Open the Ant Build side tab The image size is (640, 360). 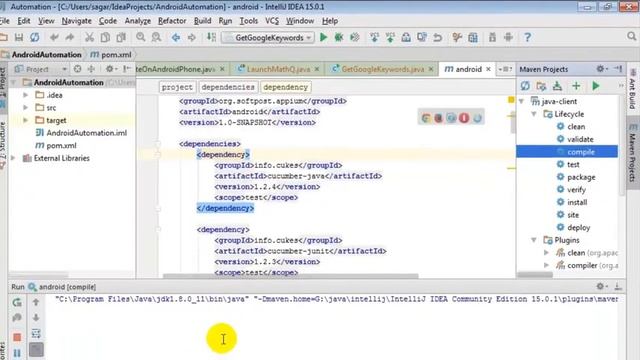632,90
